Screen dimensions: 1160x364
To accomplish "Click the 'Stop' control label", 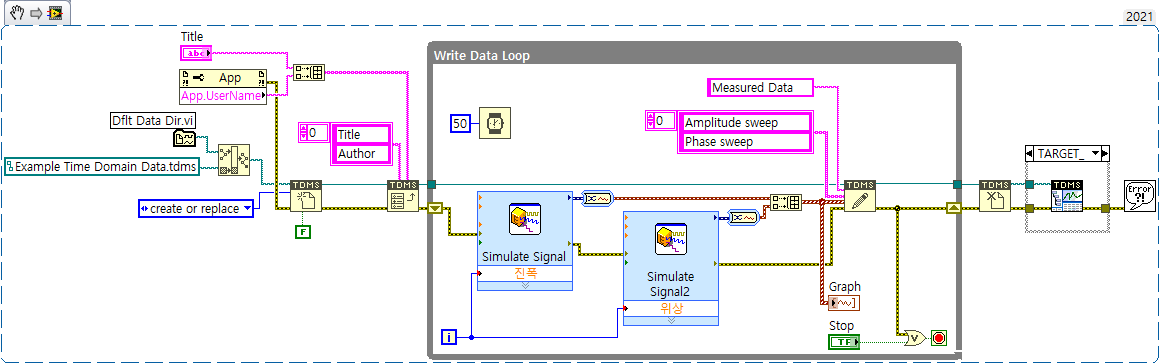I will click(842, 326).
